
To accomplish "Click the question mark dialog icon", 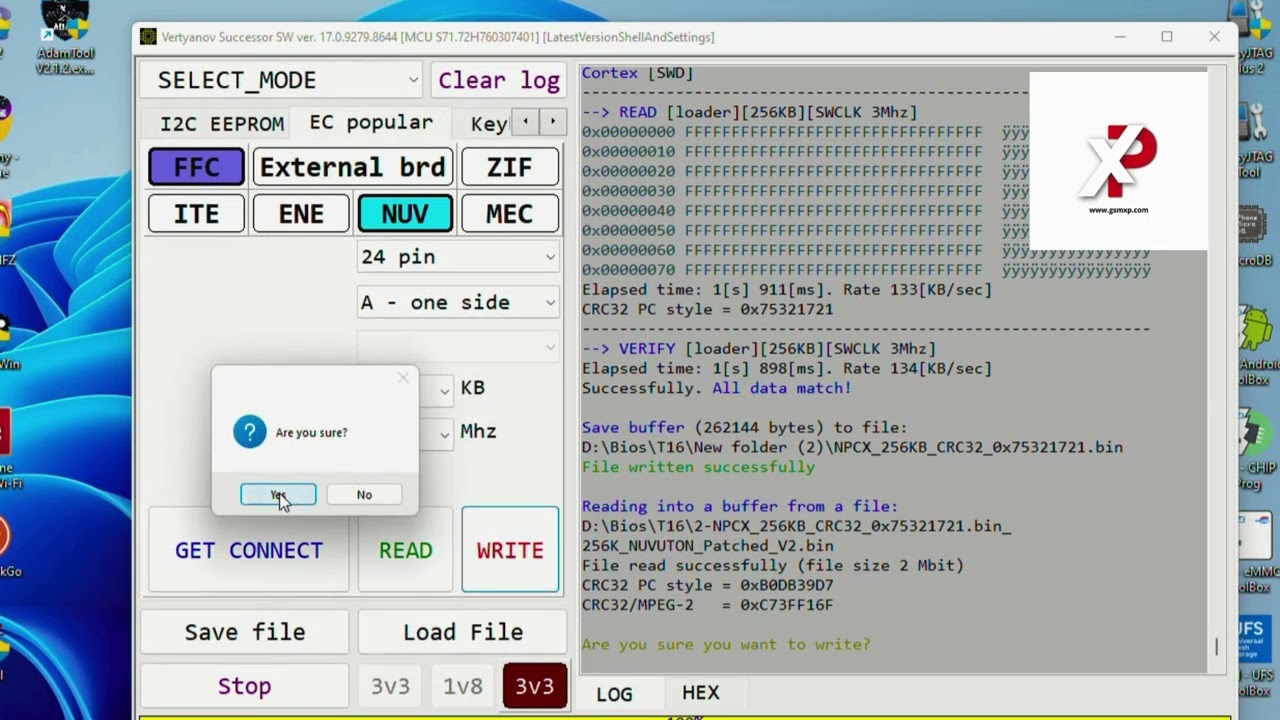I will coord(250,432).
